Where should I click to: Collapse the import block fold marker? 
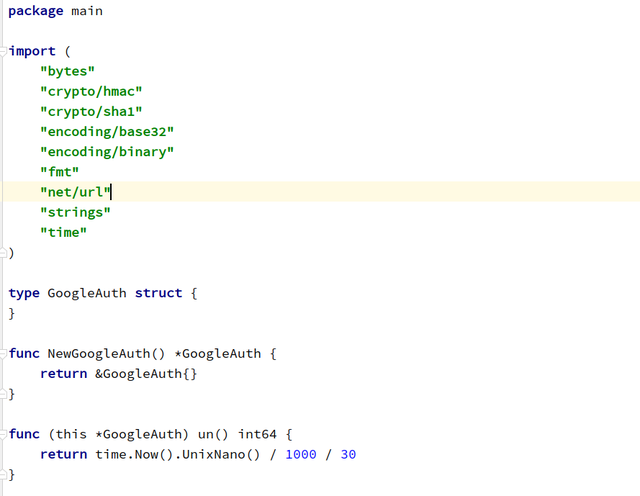3,51
